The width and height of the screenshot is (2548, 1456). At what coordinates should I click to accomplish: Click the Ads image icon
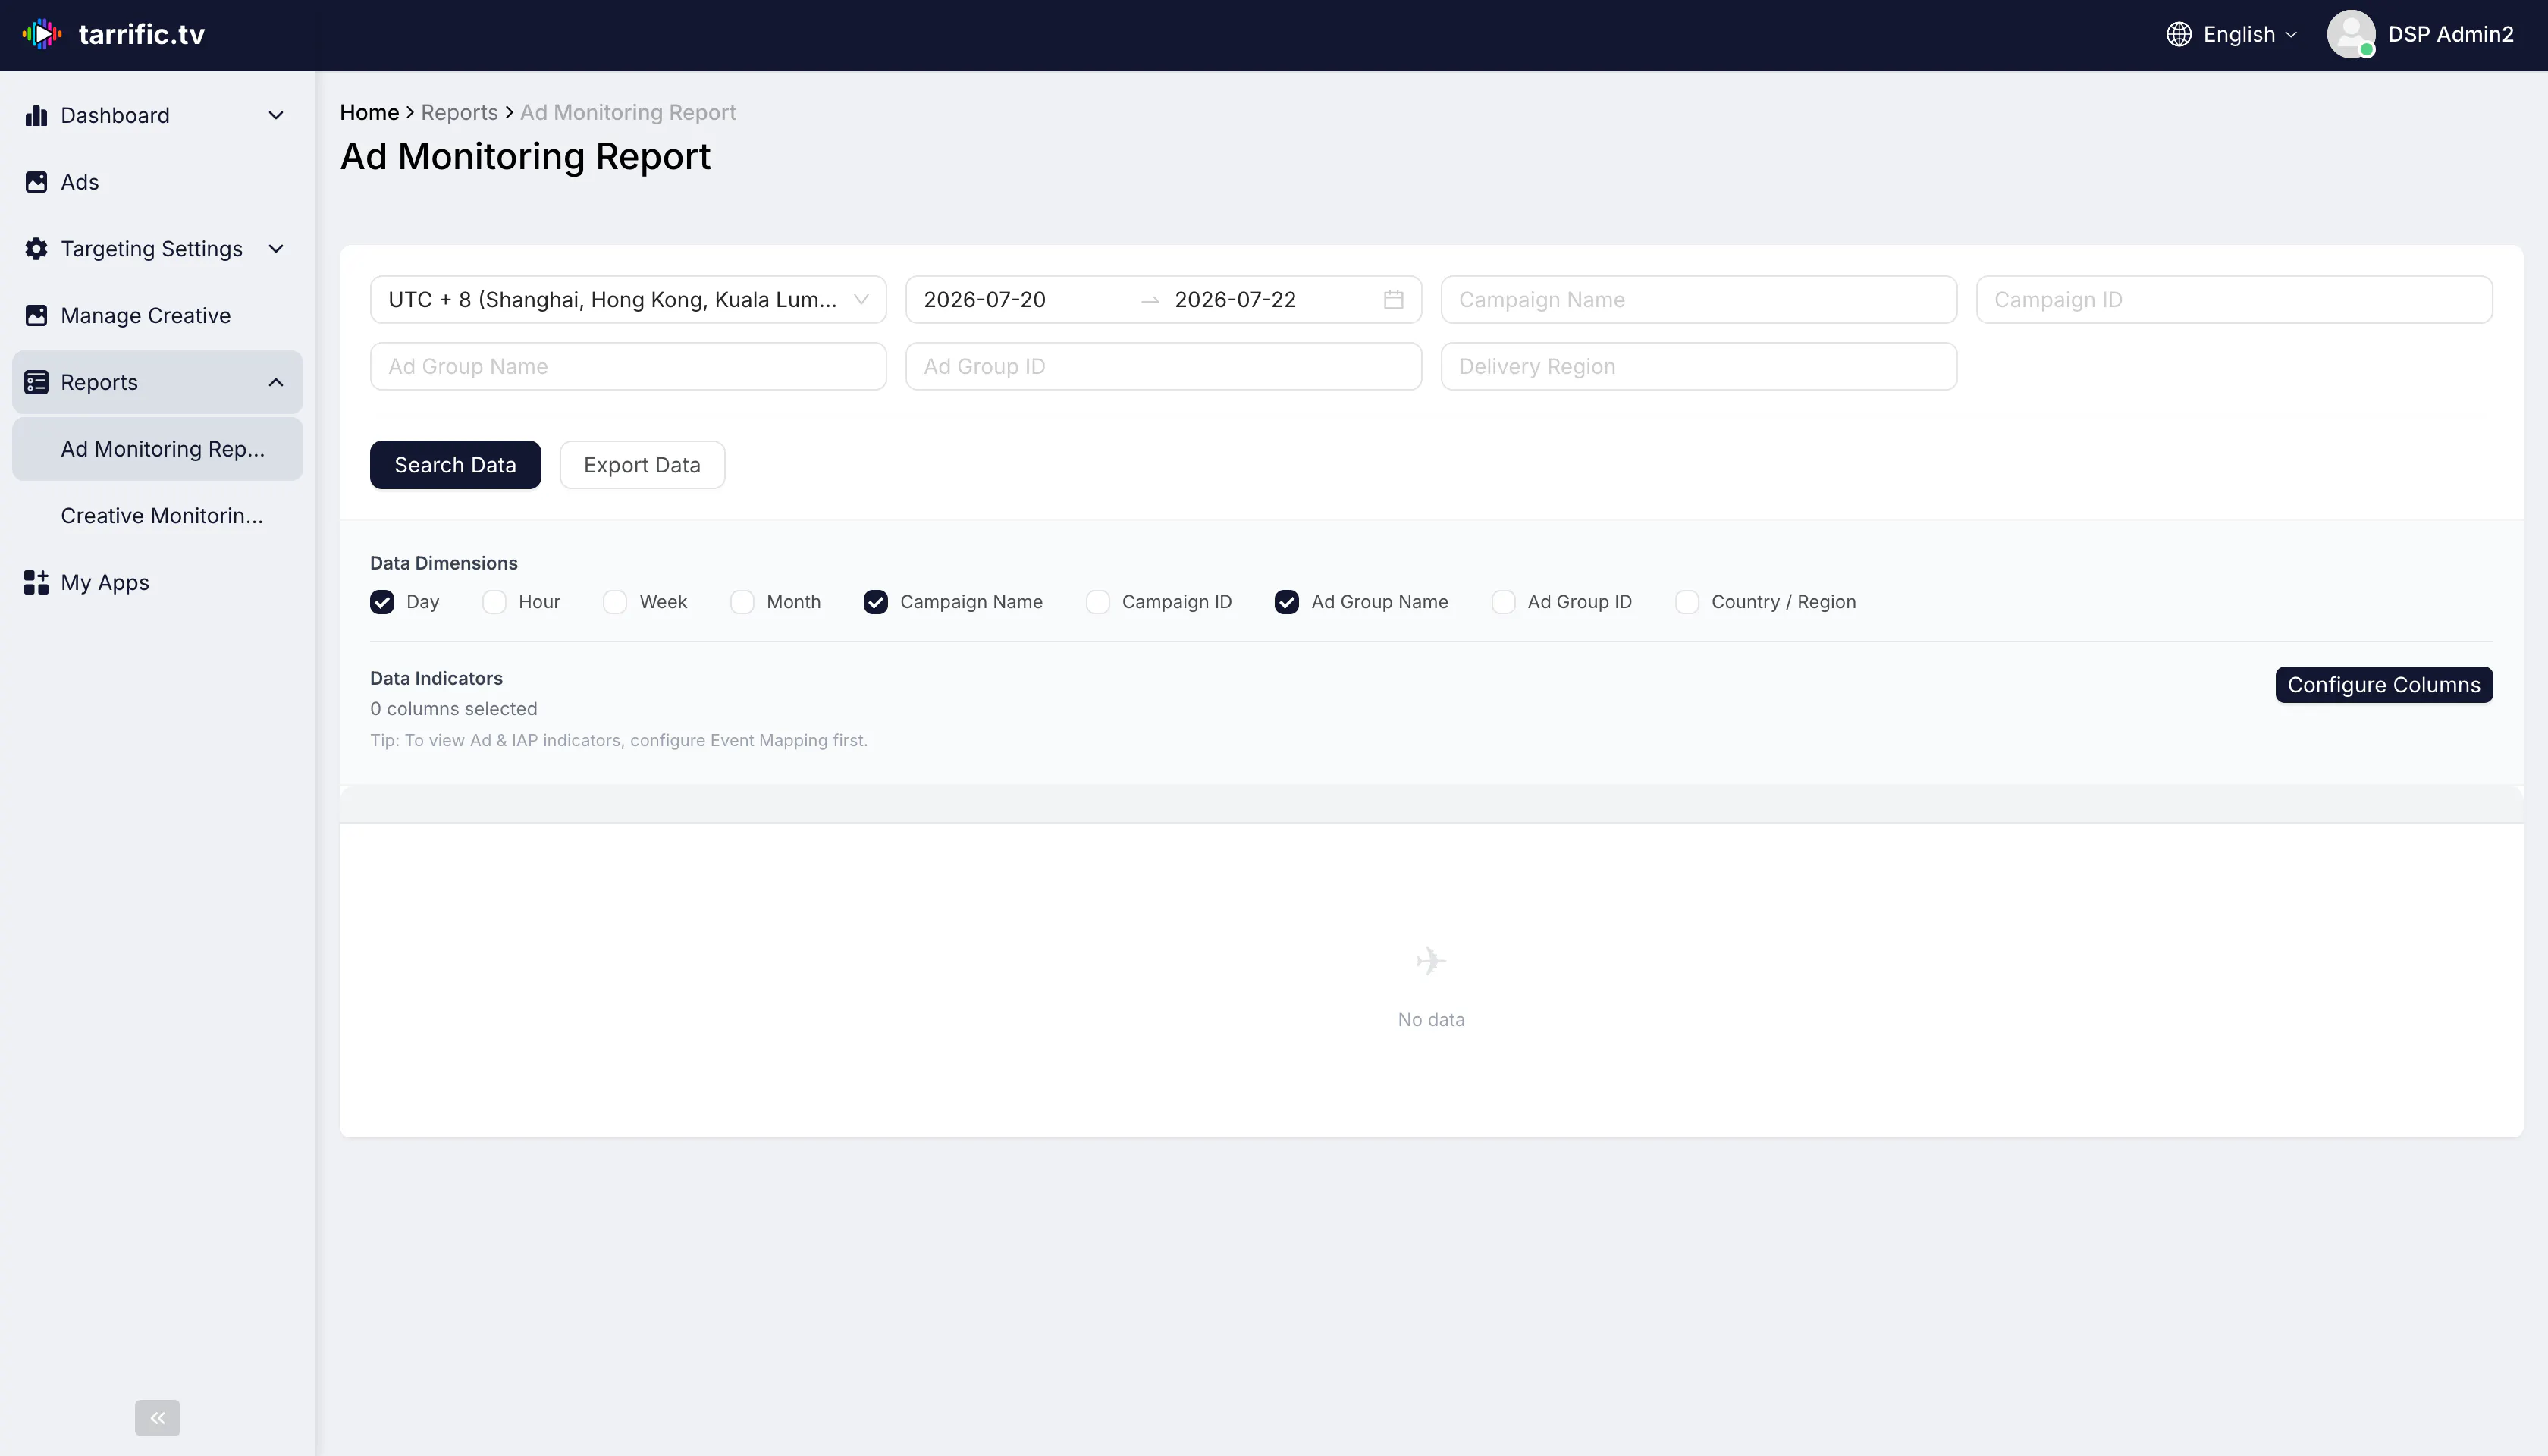[36, 182]
